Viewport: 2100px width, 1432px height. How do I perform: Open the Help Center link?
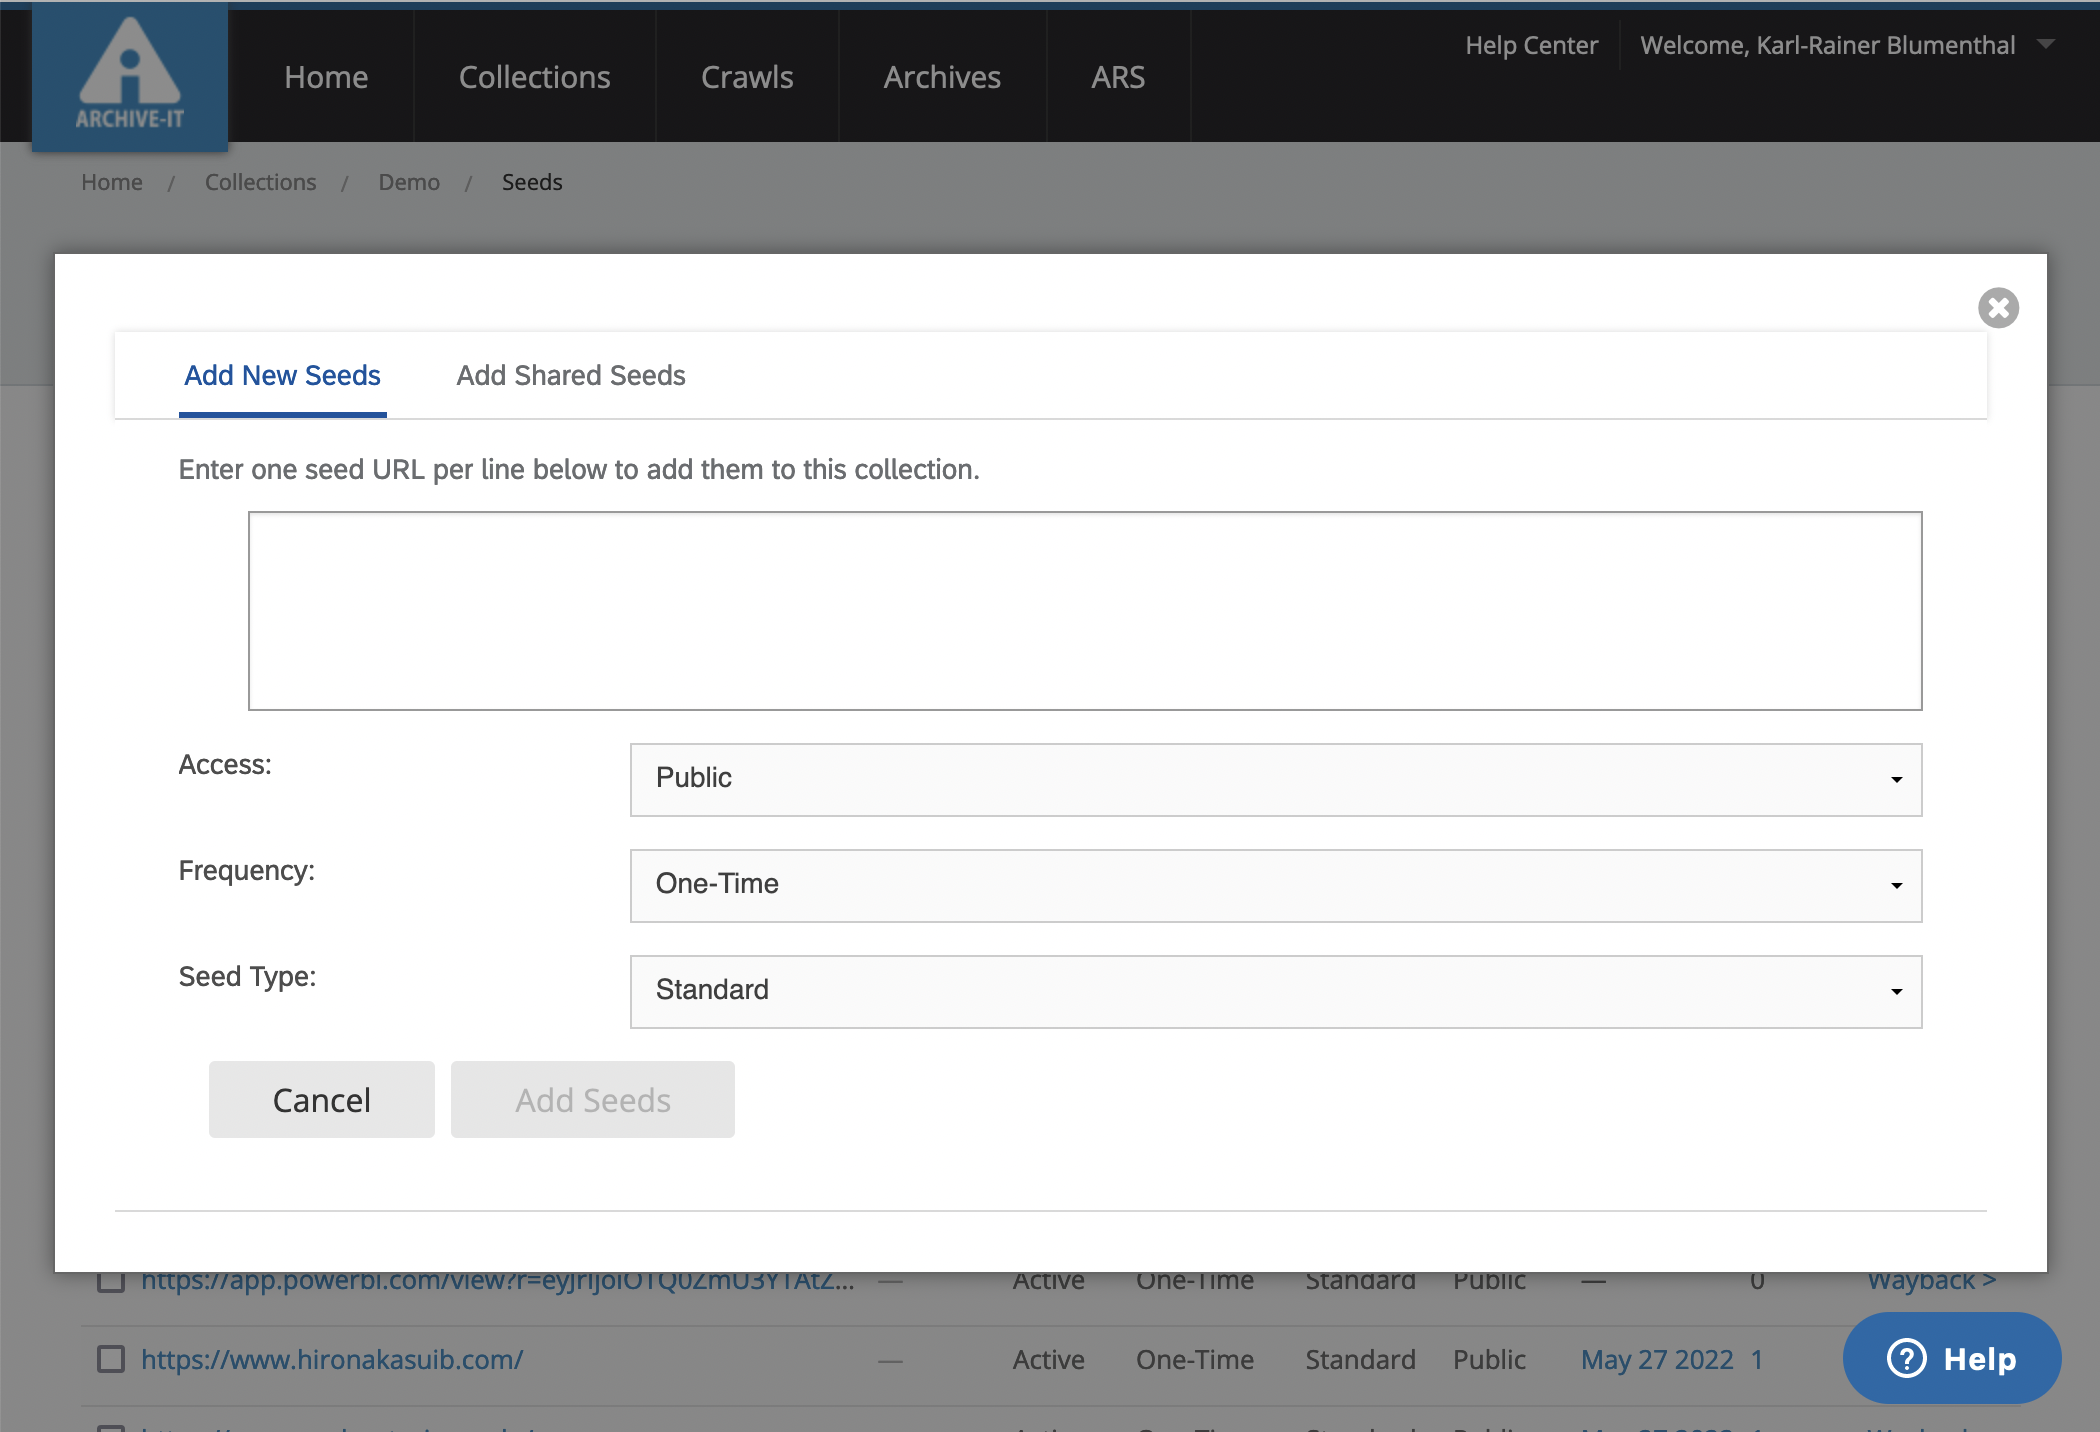1531,45
